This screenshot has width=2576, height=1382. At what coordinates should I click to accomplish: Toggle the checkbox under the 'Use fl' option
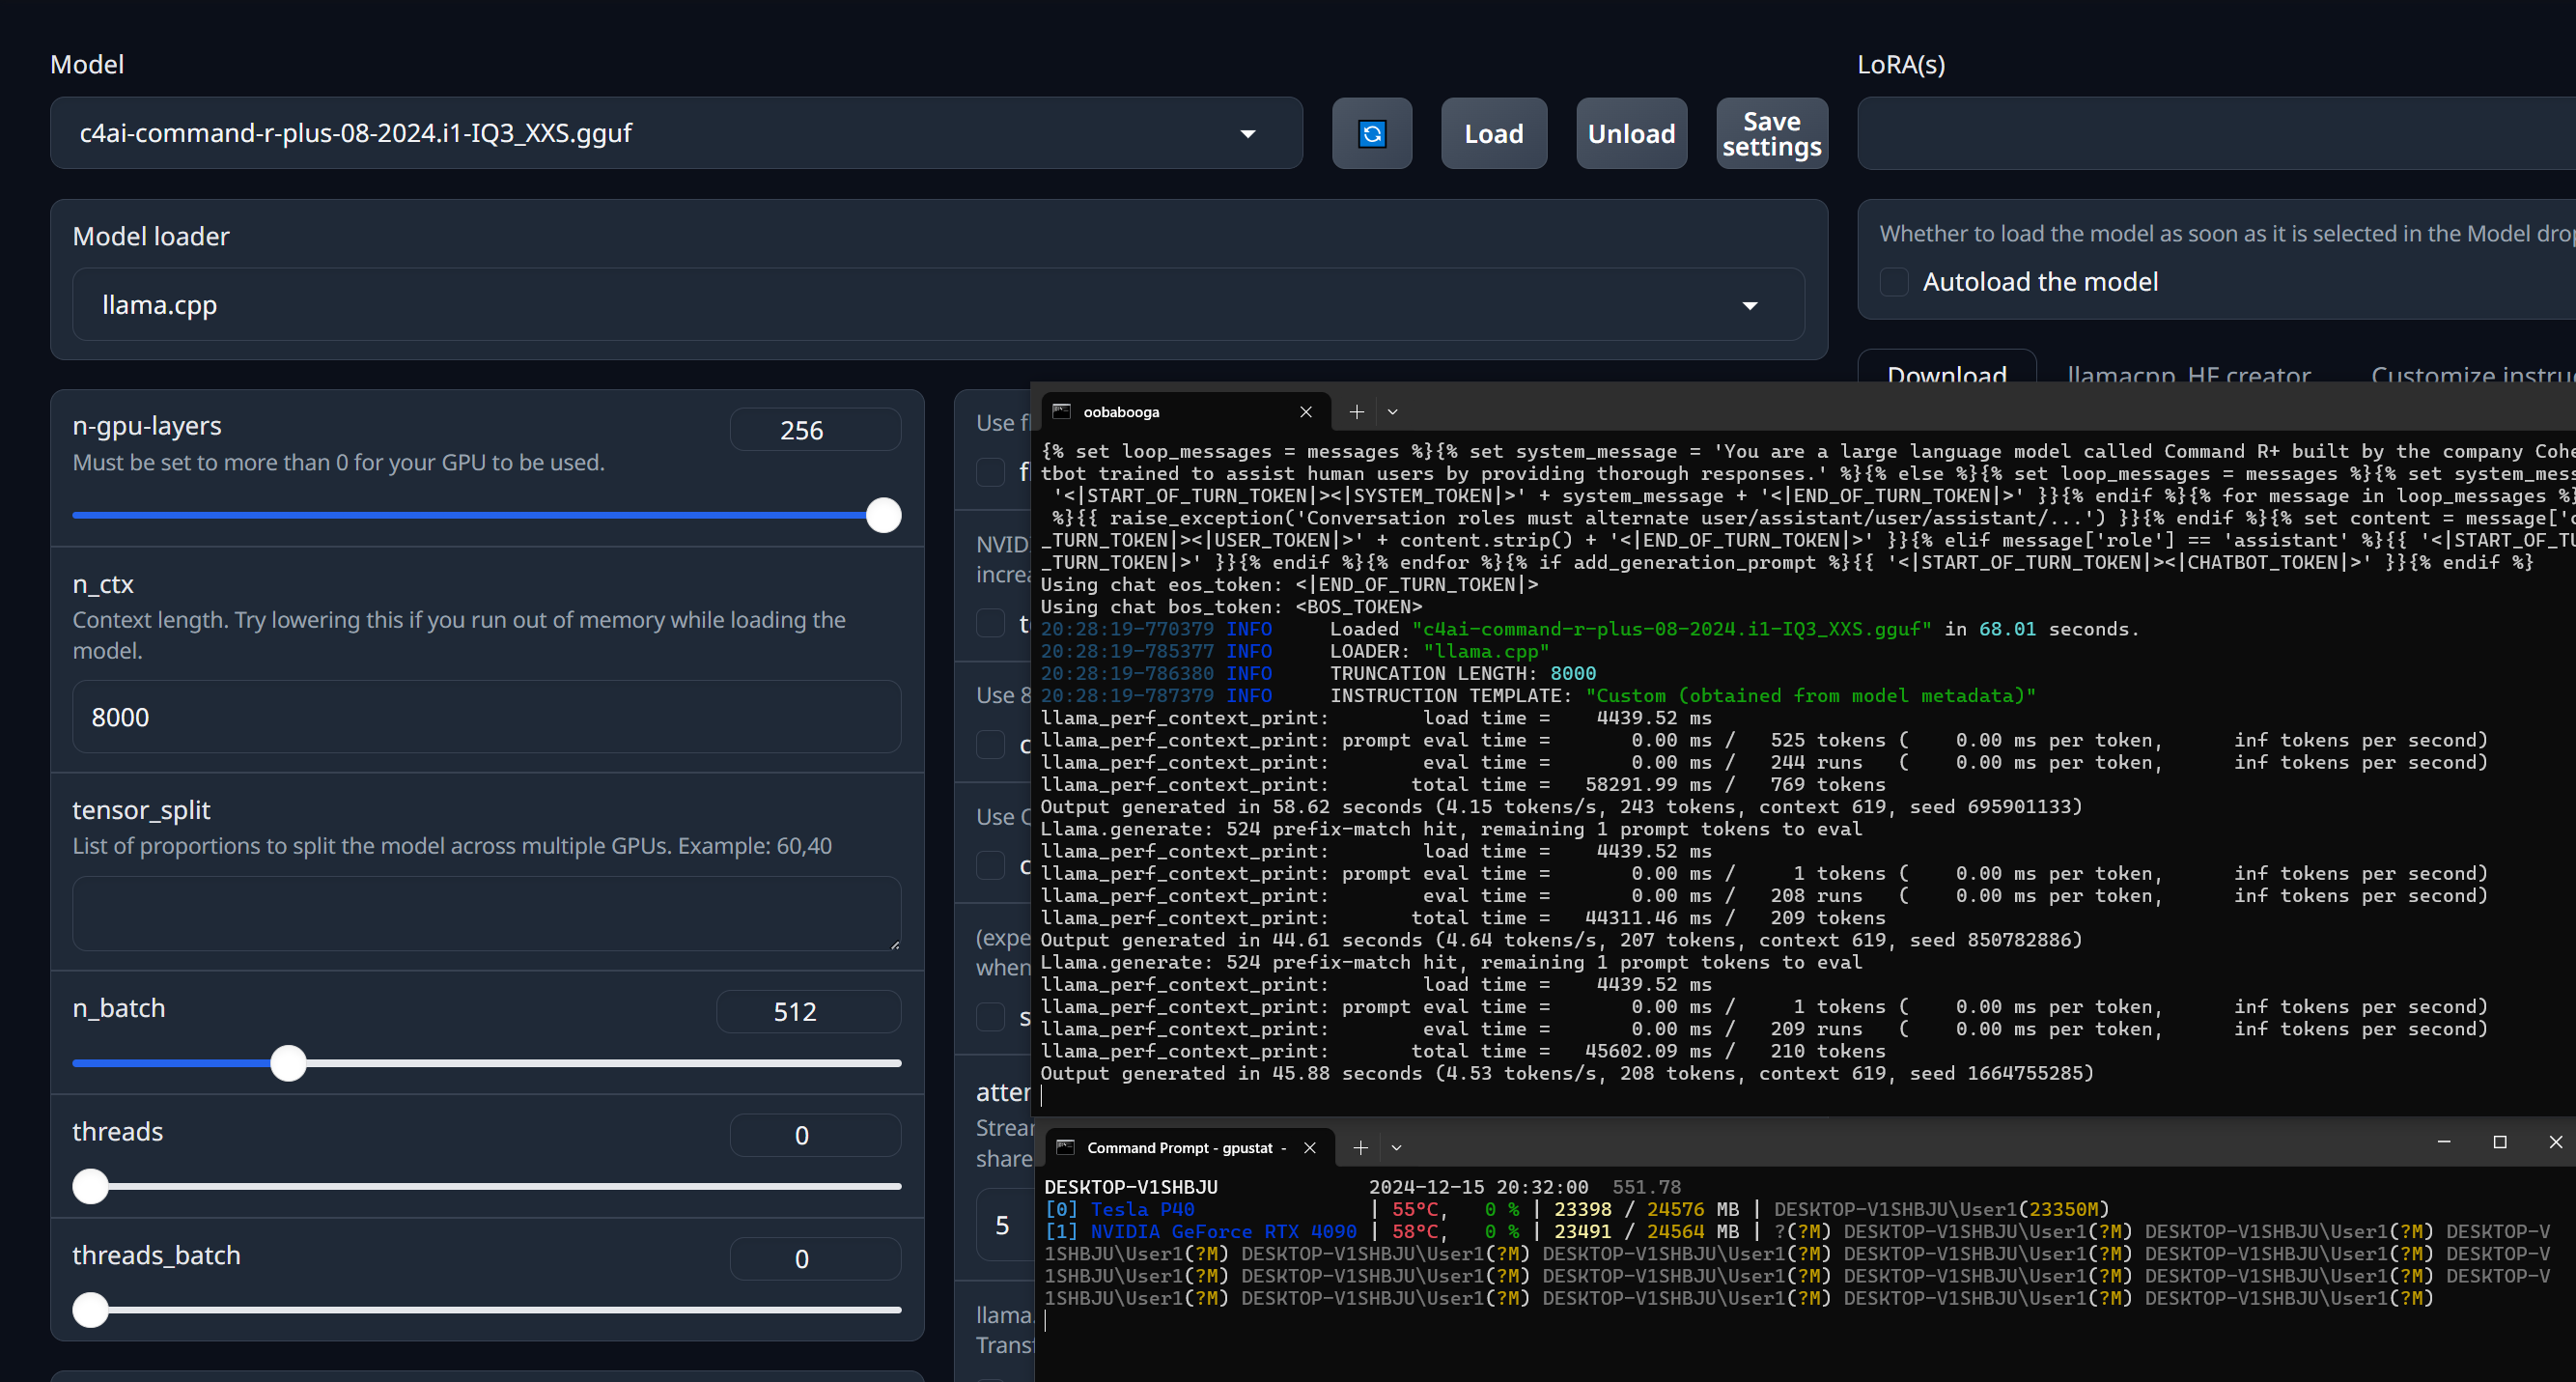[990, 472]
